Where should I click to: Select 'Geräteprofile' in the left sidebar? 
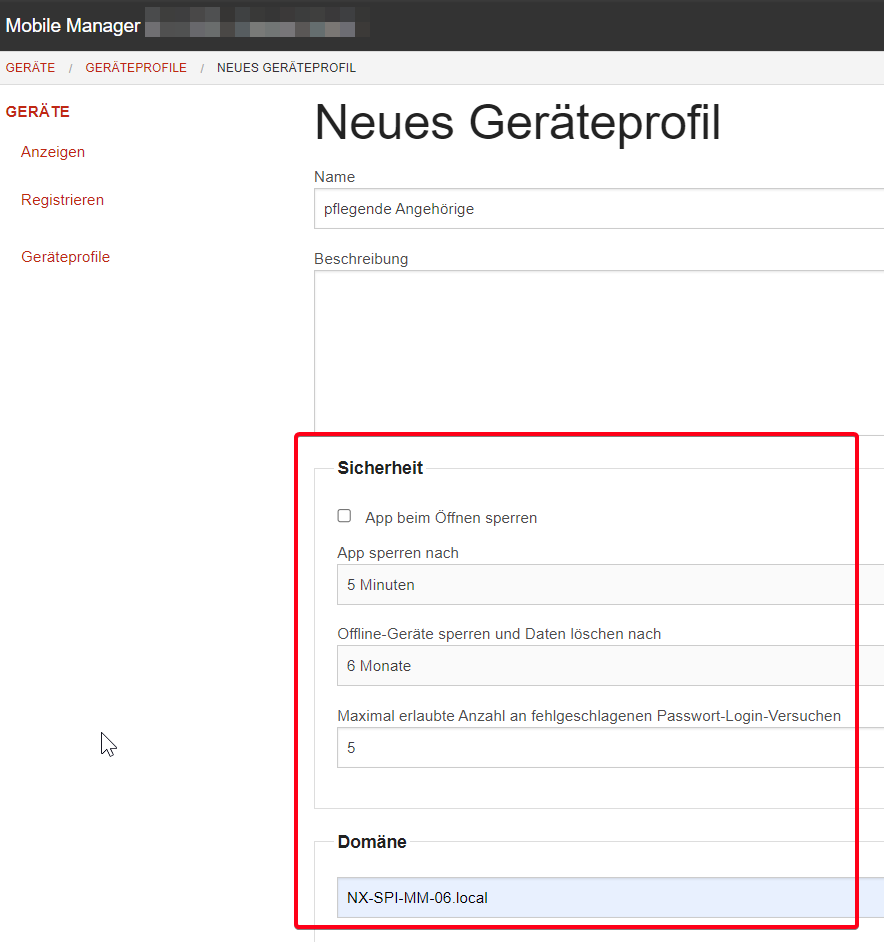click(x=65, y=257)
